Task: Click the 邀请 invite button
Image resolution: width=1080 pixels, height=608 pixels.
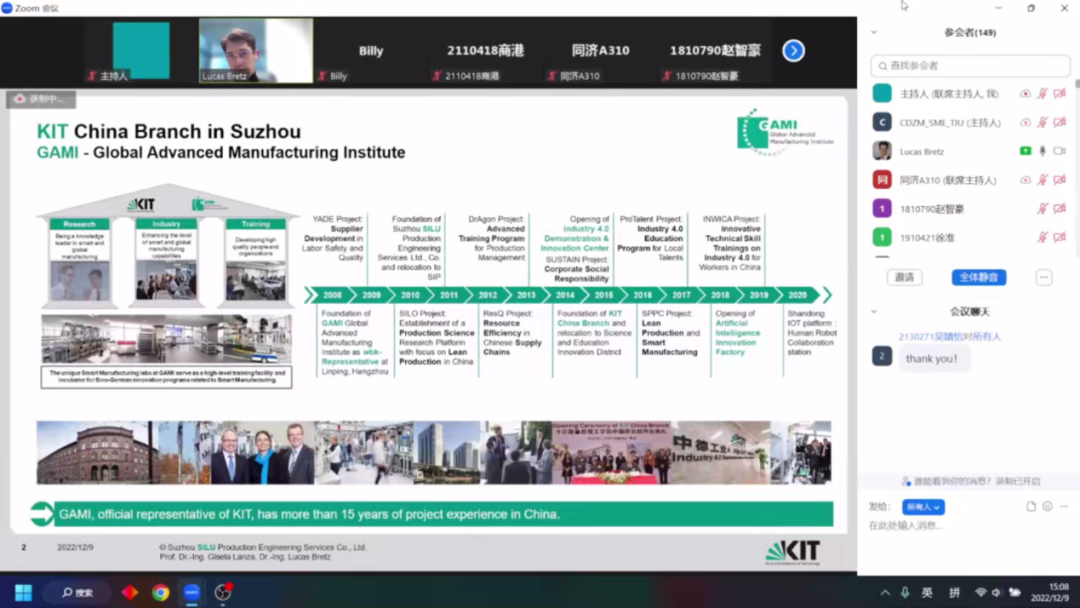Action: pos(904,277)
